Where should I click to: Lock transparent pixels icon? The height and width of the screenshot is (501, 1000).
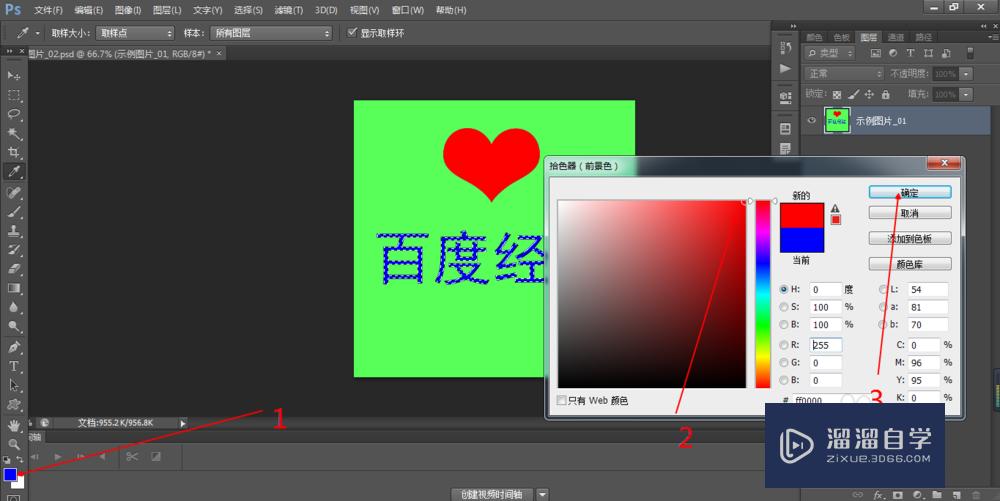click(837, 94)
